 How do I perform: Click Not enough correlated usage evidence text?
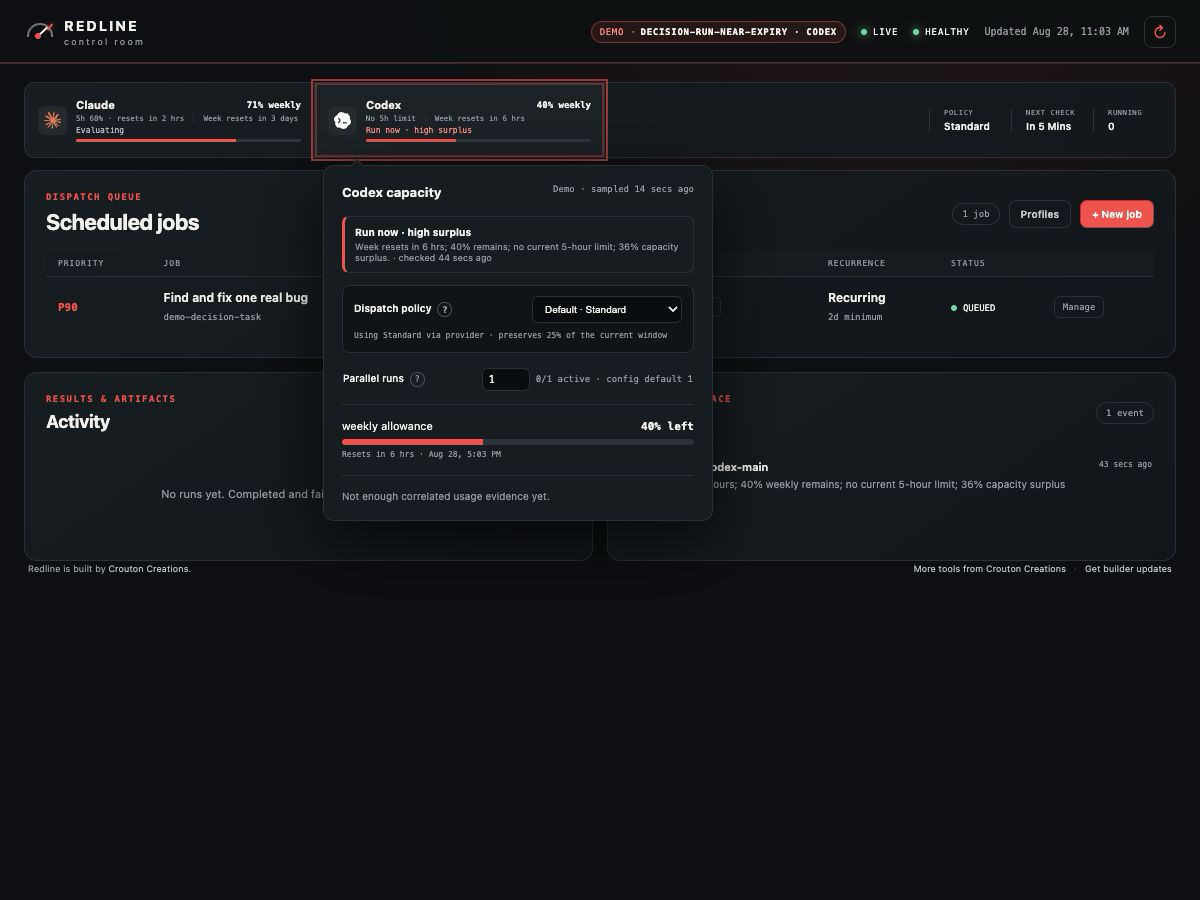[x=446, y=496]
